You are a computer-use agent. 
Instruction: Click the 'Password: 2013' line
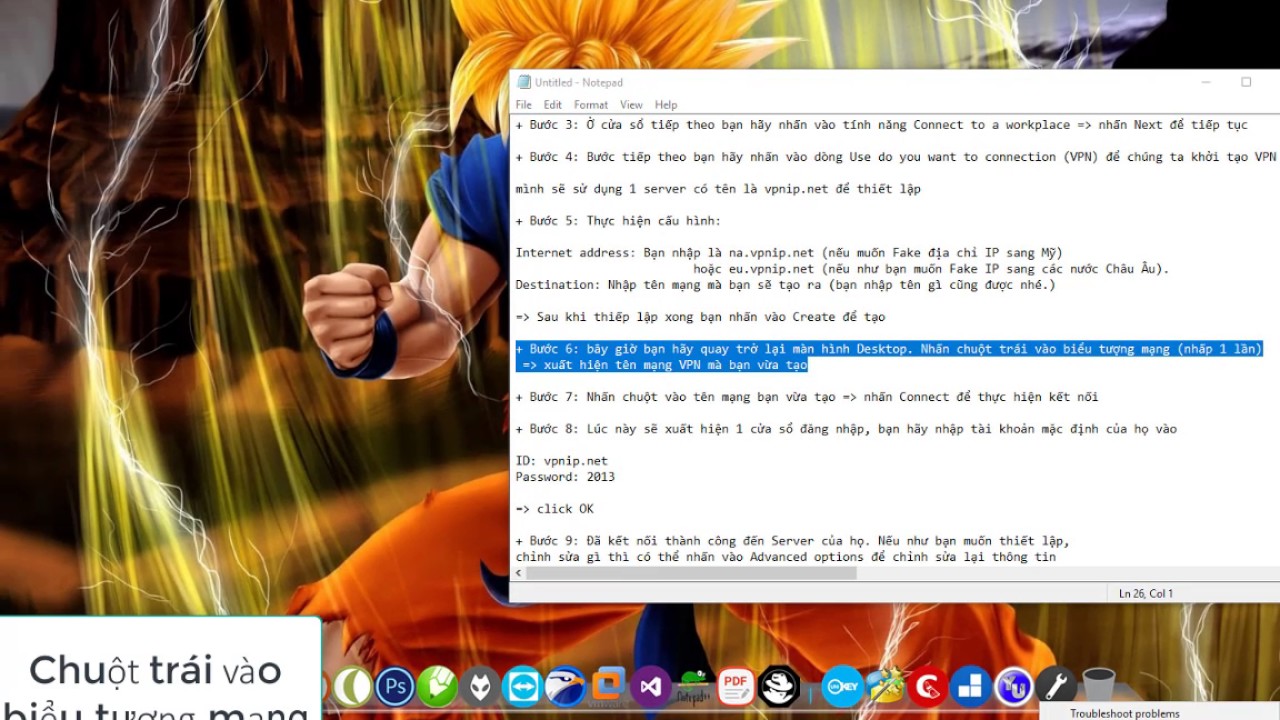pos(565,477)
